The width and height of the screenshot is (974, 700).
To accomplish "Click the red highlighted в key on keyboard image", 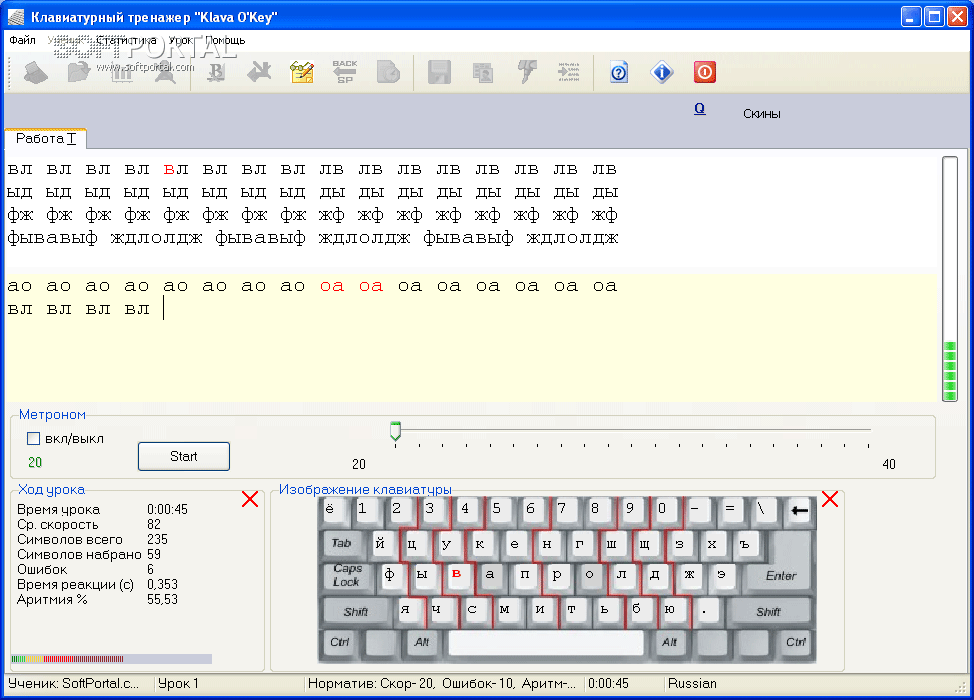I will coord(457,574).
